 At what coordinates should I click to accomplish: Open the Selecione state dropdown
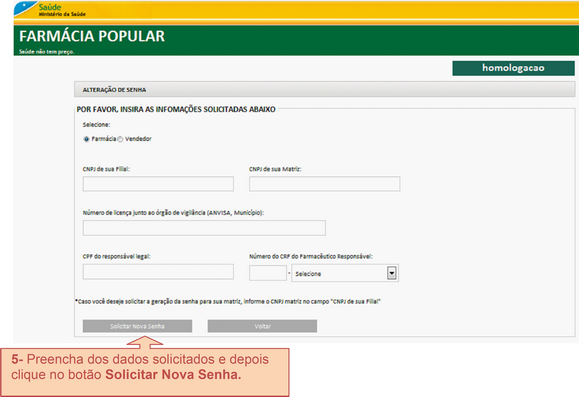click(x=345, y=273)
